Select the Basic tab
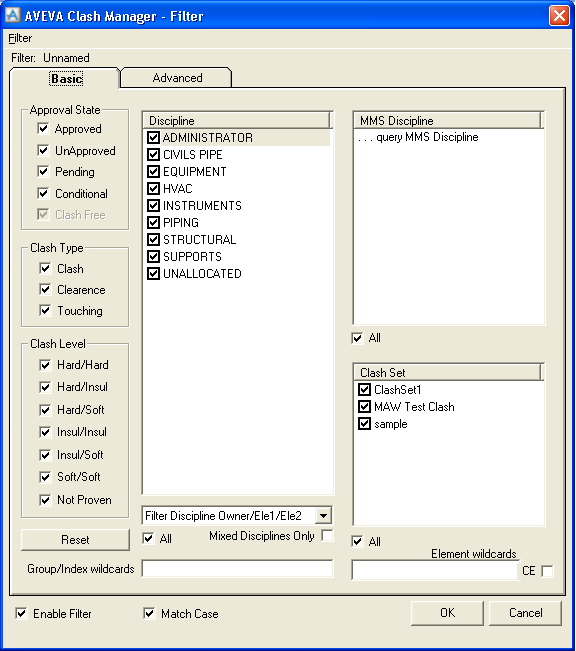This screenshot has width=576, height=651. point(66,78)
